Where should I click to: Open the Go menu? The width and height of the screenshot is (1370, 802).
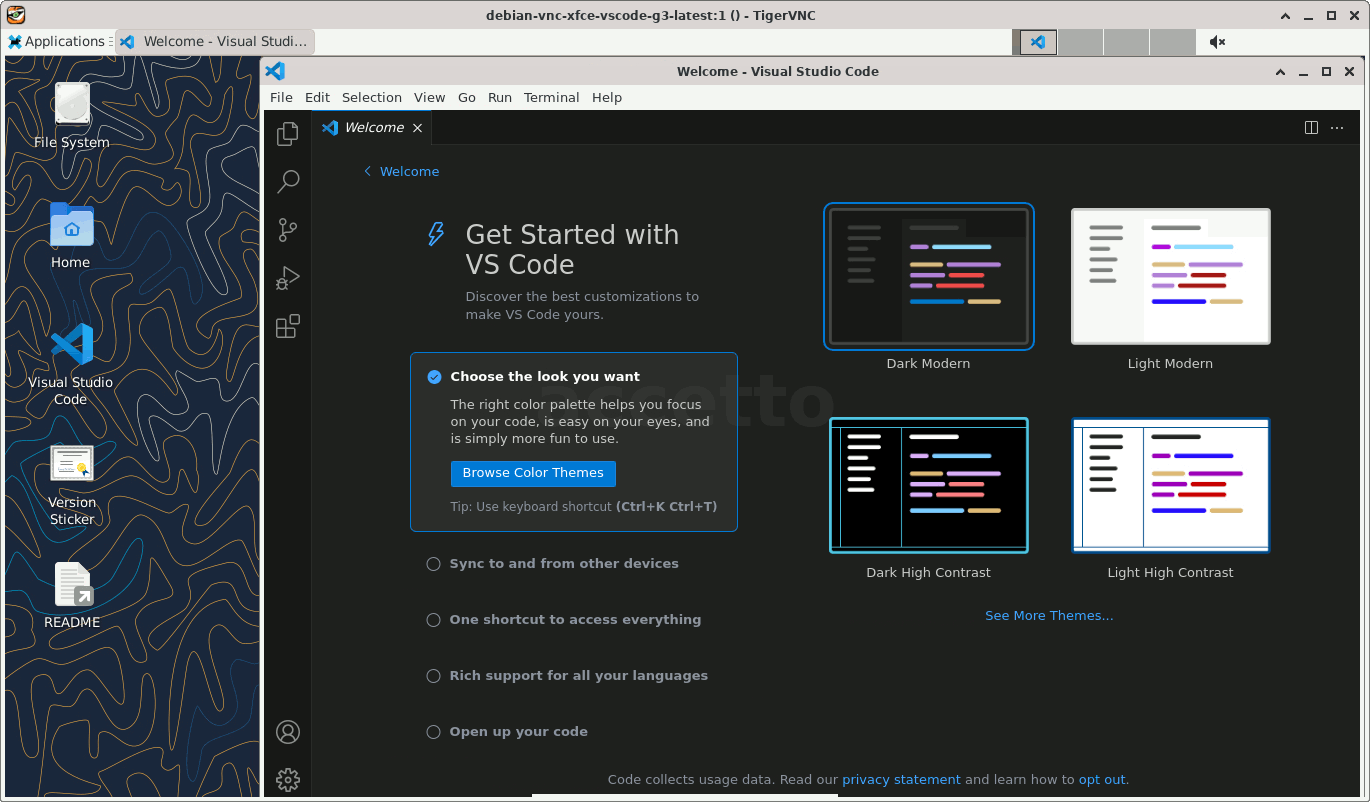pyautogui.click(x=467, y=98)
